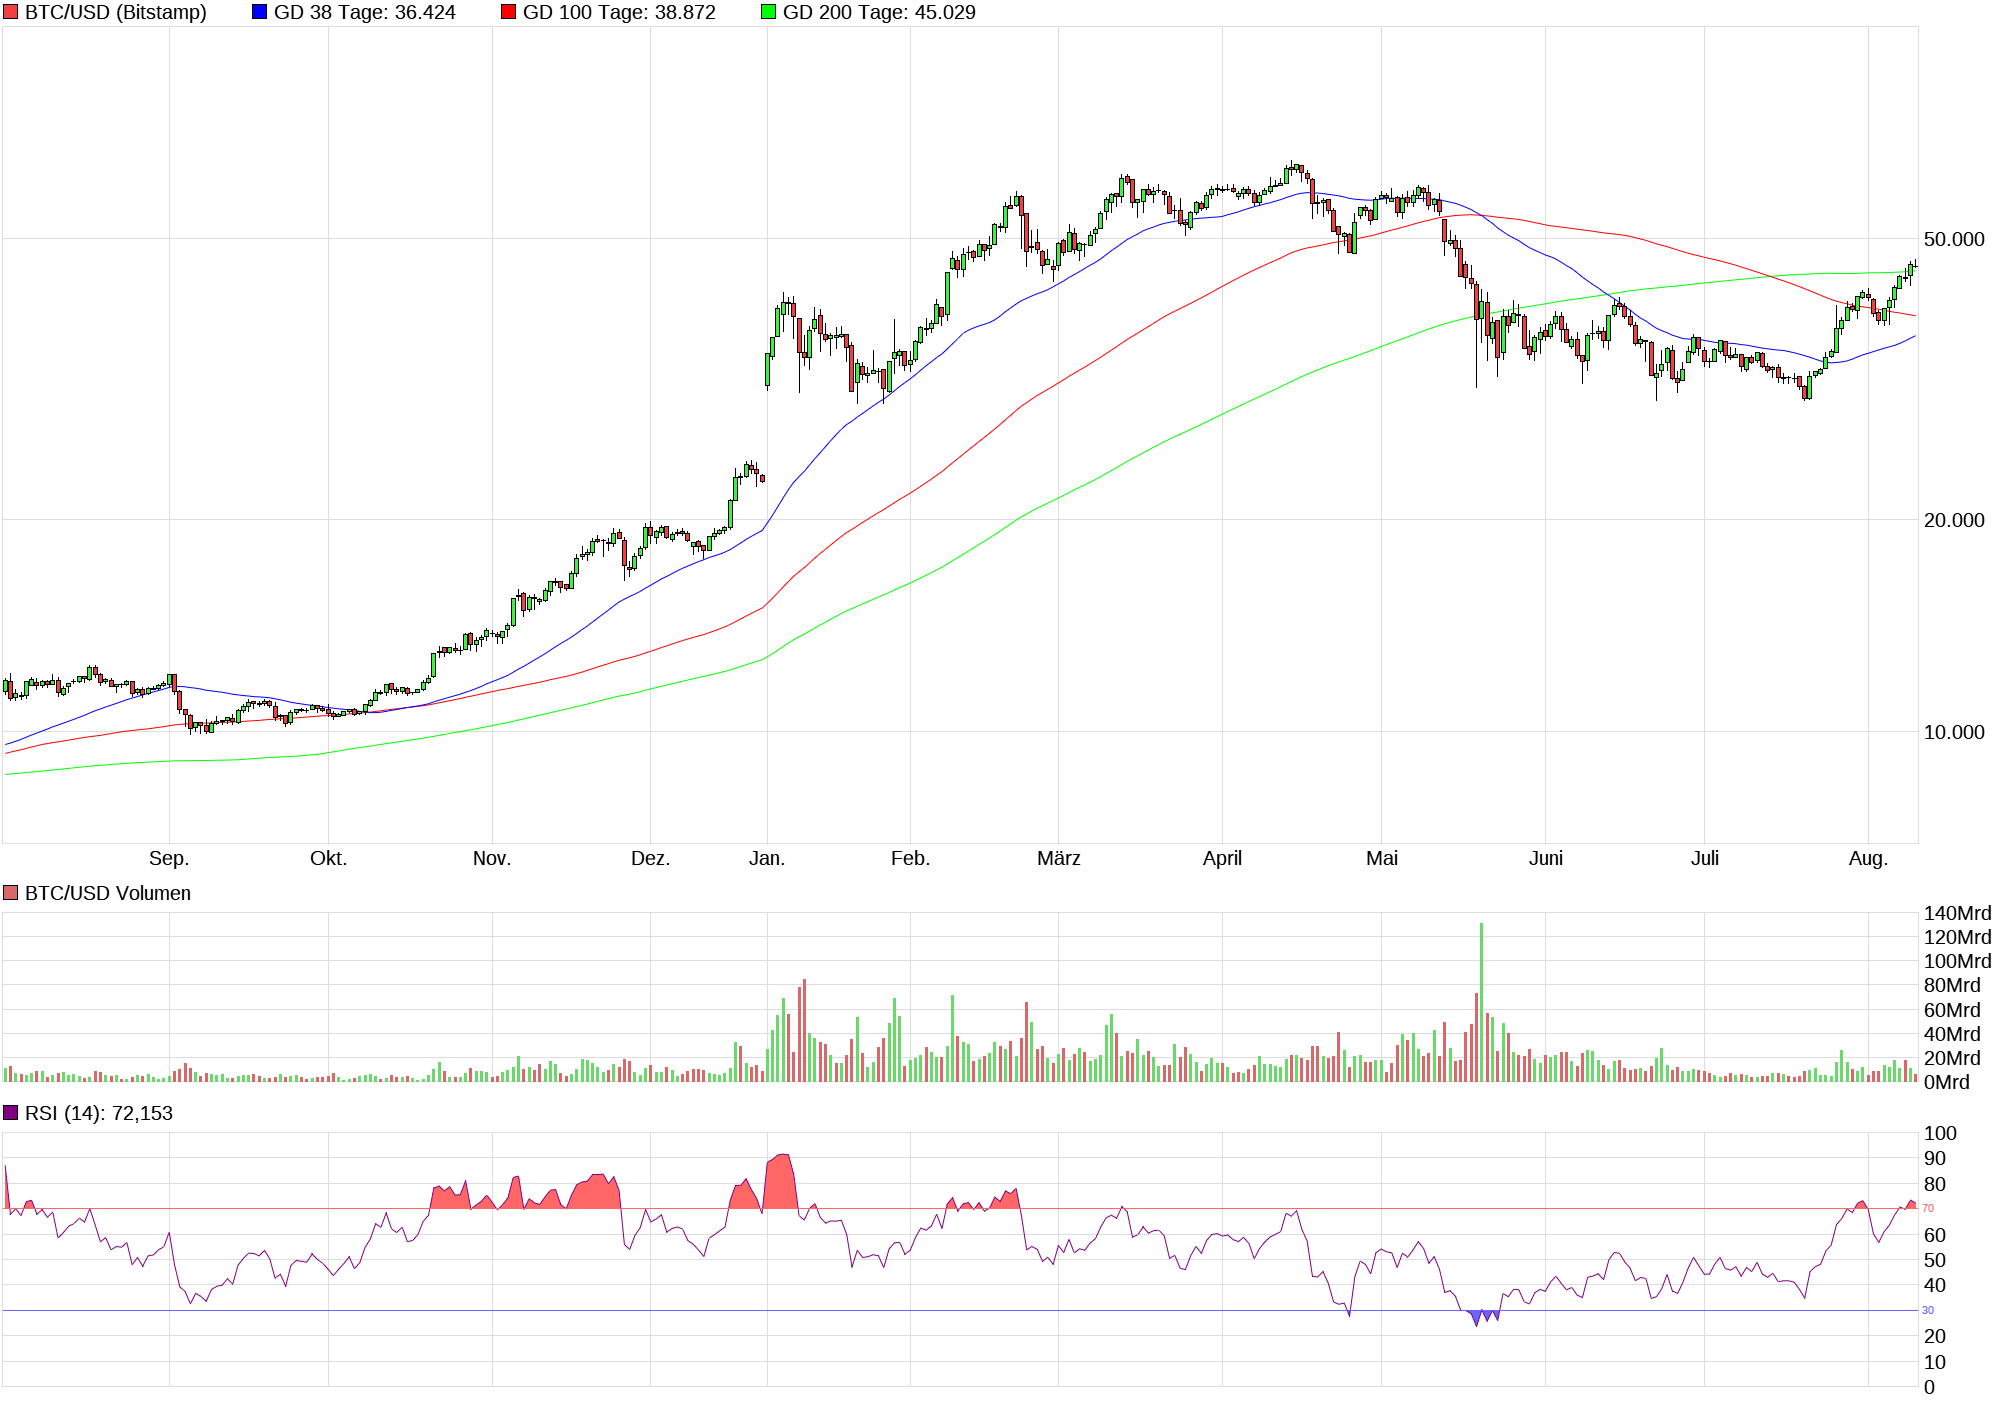Image resolution: width=1997 pixels, height=1408 pixels.
Task: Click the blue GD 38 Tage swatch
Action: [x=260, y=12]
